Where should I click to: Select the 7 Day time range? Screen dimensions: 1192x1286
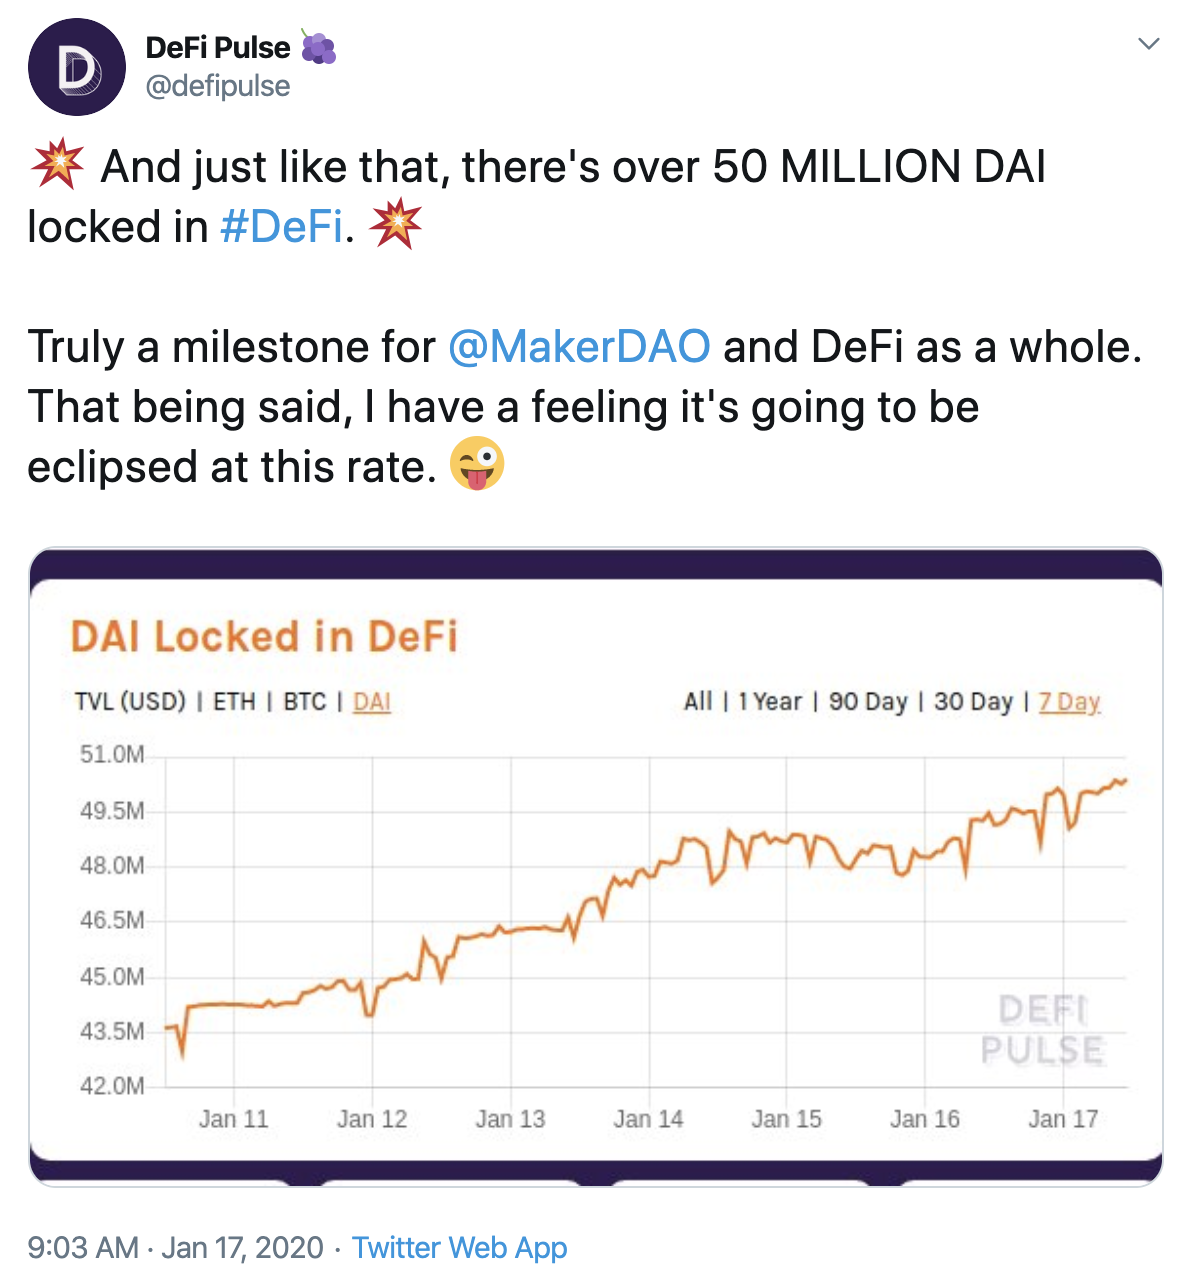pos(1069,702)
